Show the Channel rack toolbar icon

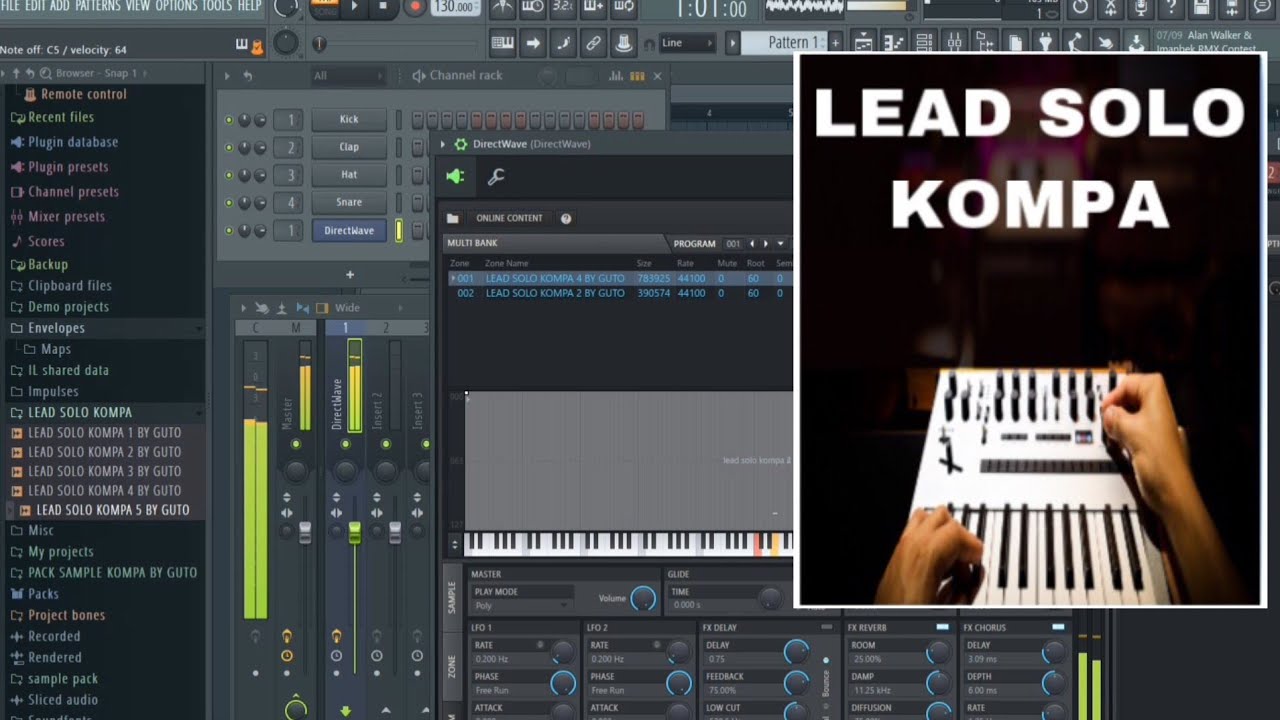(924, 43)
